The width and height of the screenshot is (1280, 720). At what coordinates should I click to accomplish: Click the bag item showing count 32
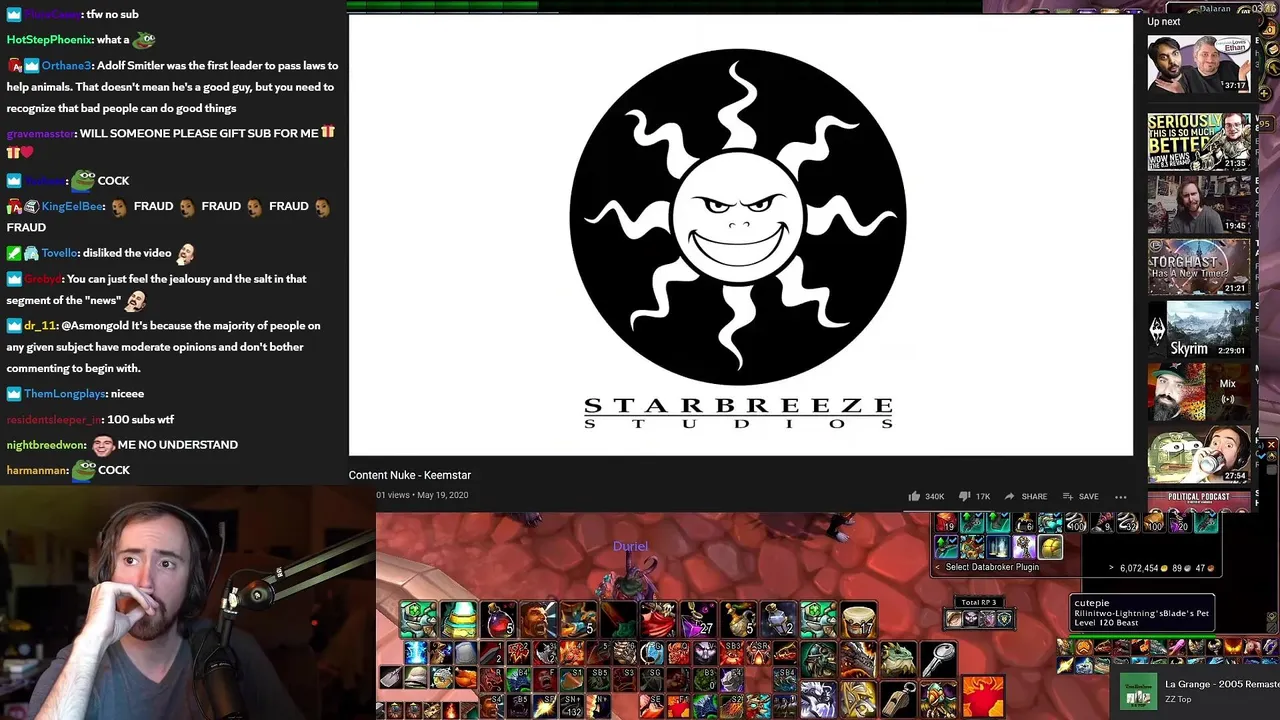pyautogui.click(x=1127, y=523)
